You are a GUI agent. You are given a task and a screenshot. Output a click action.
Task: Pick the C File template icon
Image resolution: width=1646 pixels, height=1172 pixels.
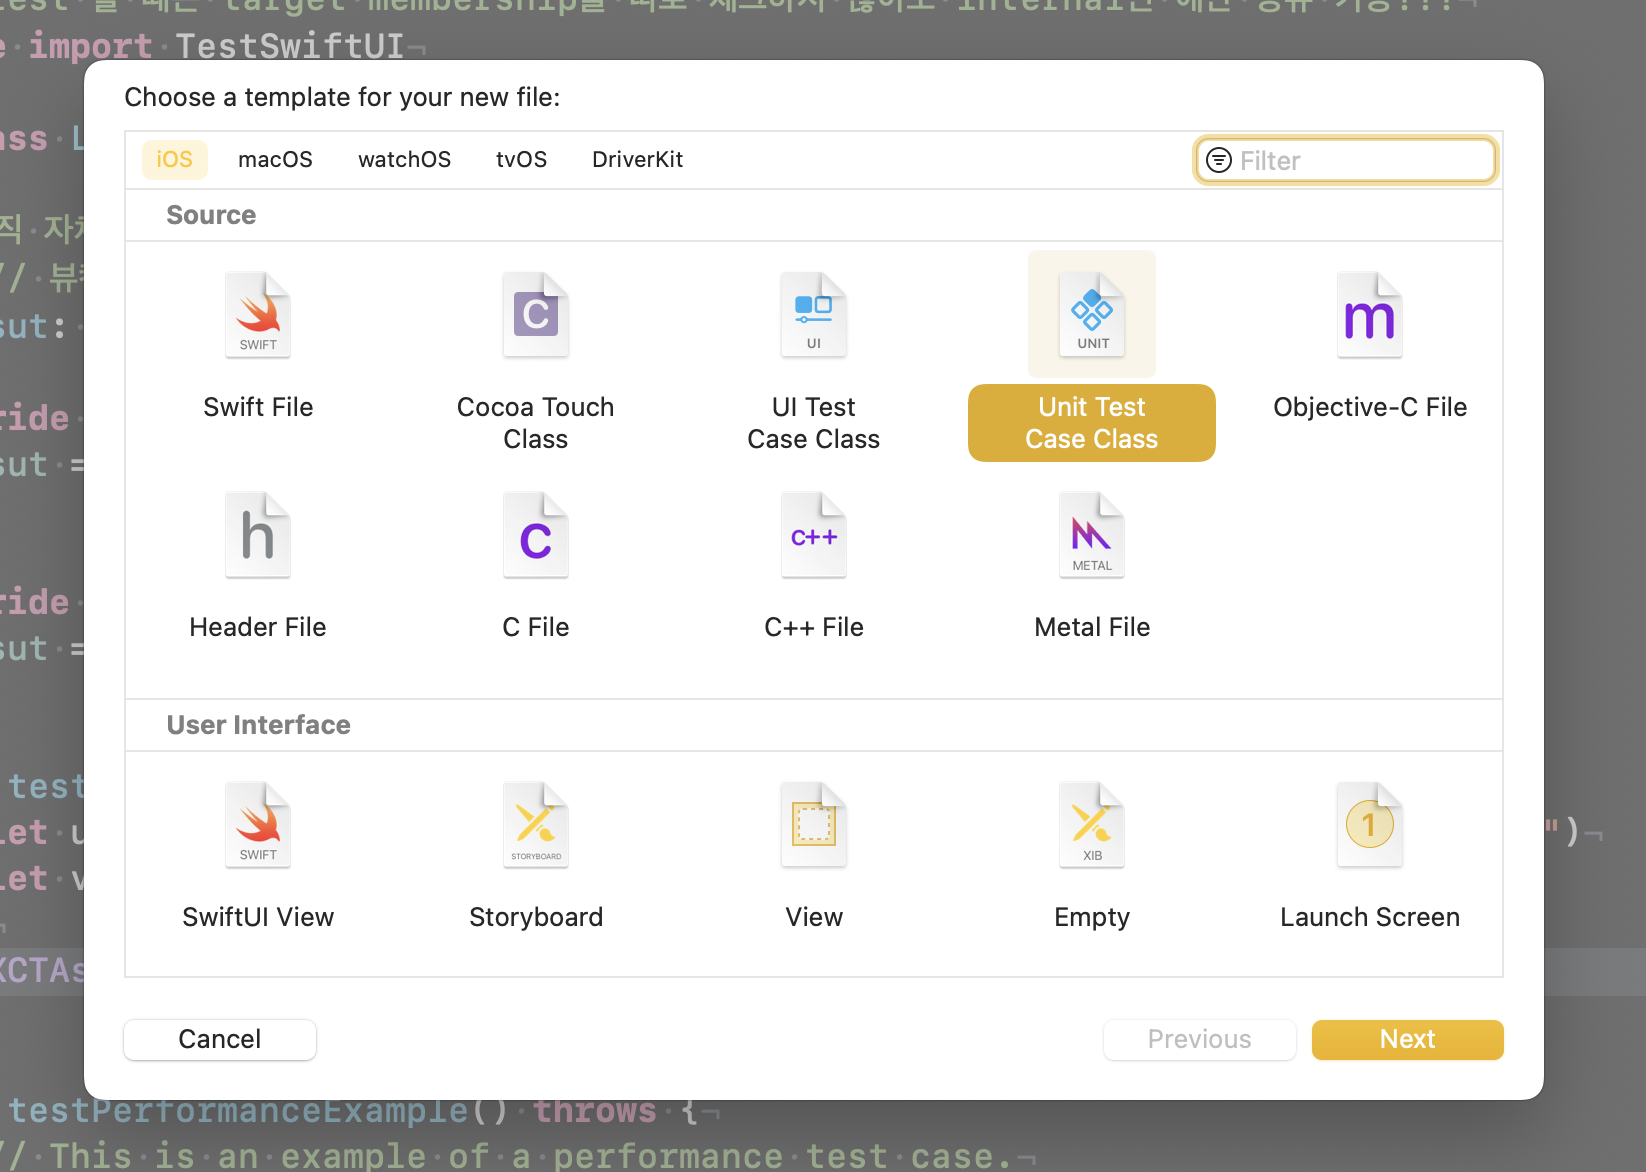click(536, 535)
